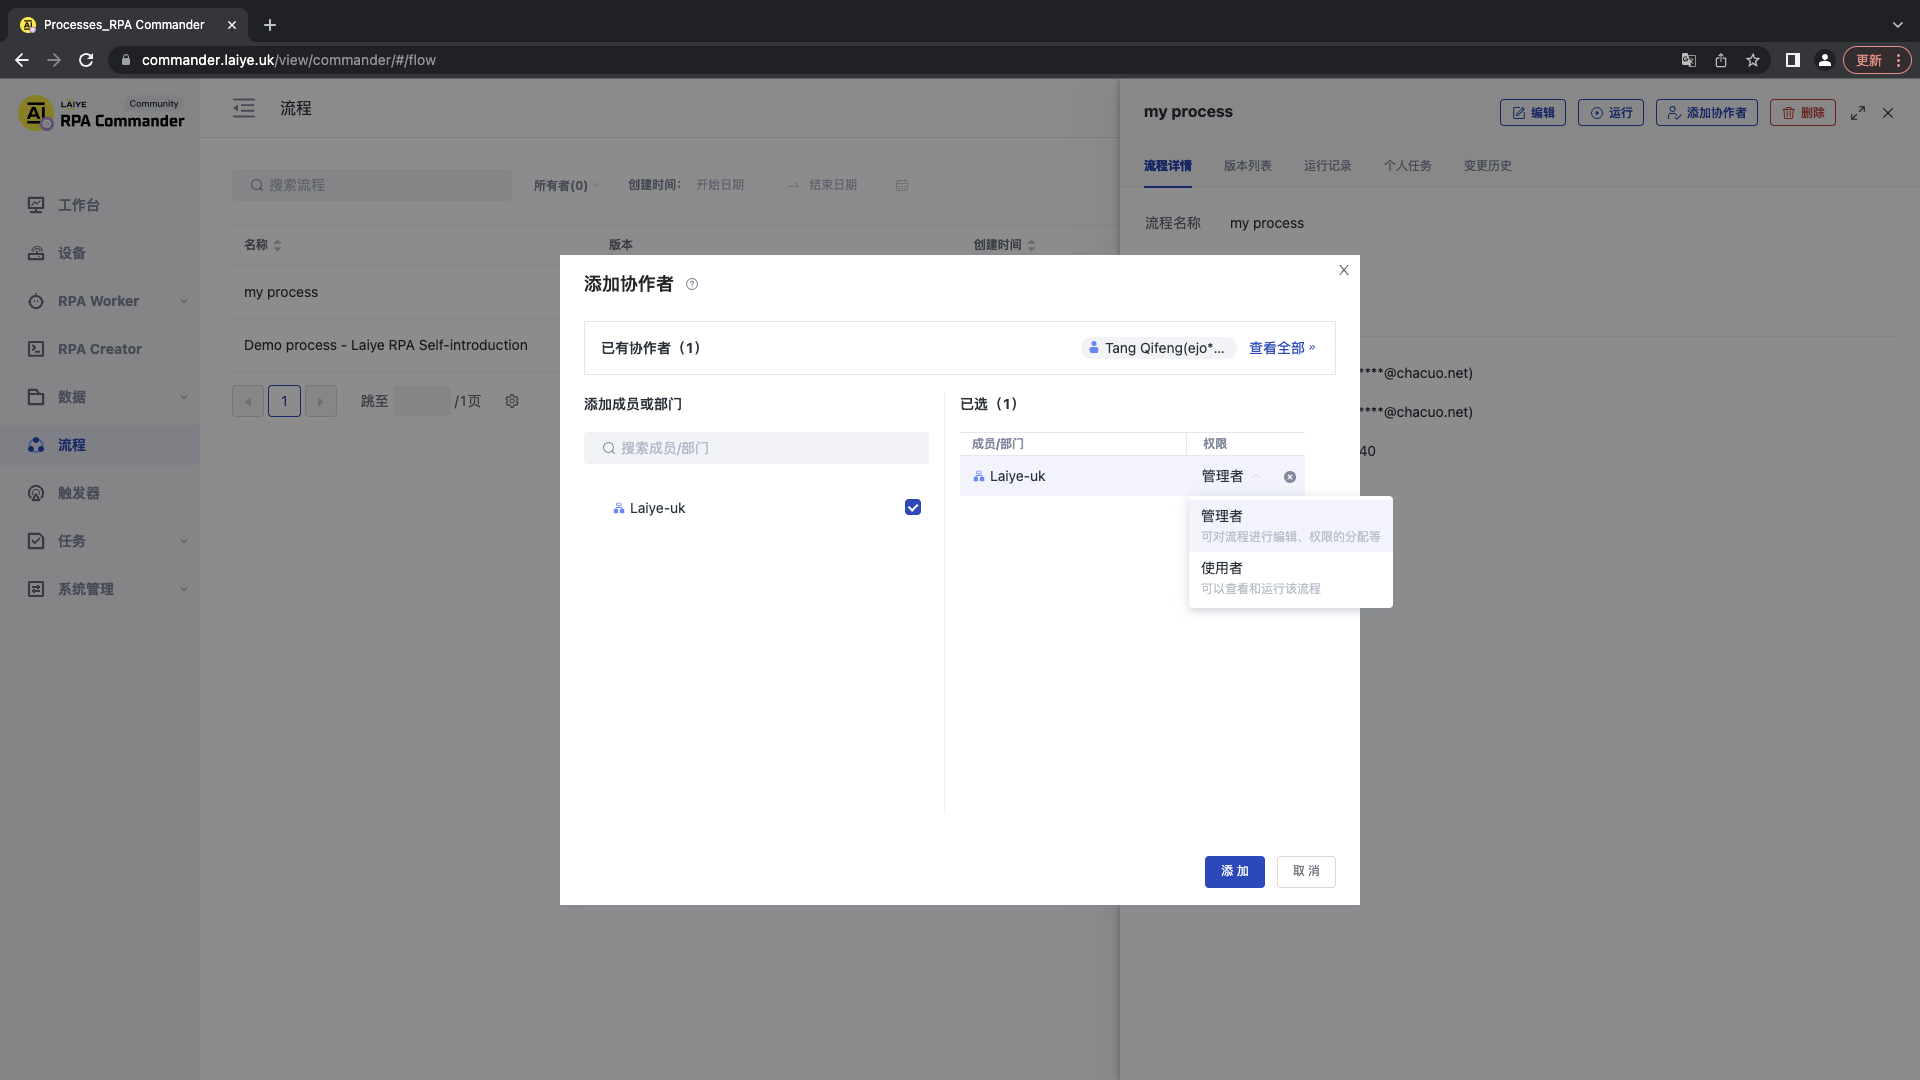
Task: Open the 管理者 permission dropdown for Laiye-uk
Action: click(1231, 477)
